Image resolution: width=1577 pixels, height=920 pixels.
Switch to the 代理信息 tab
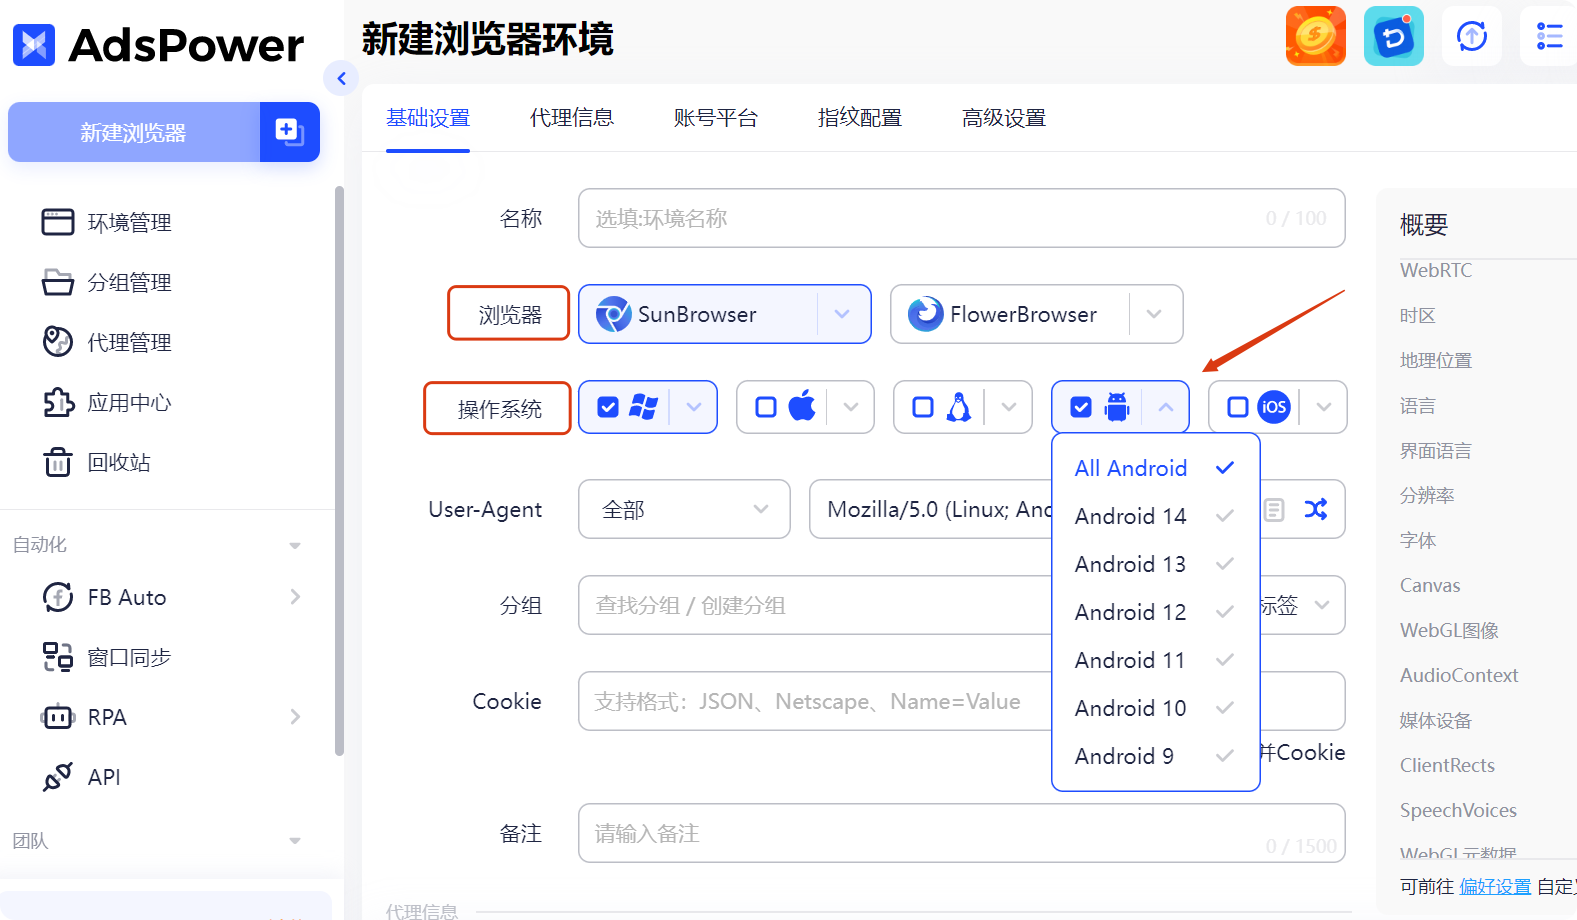(x=572, y=118)
